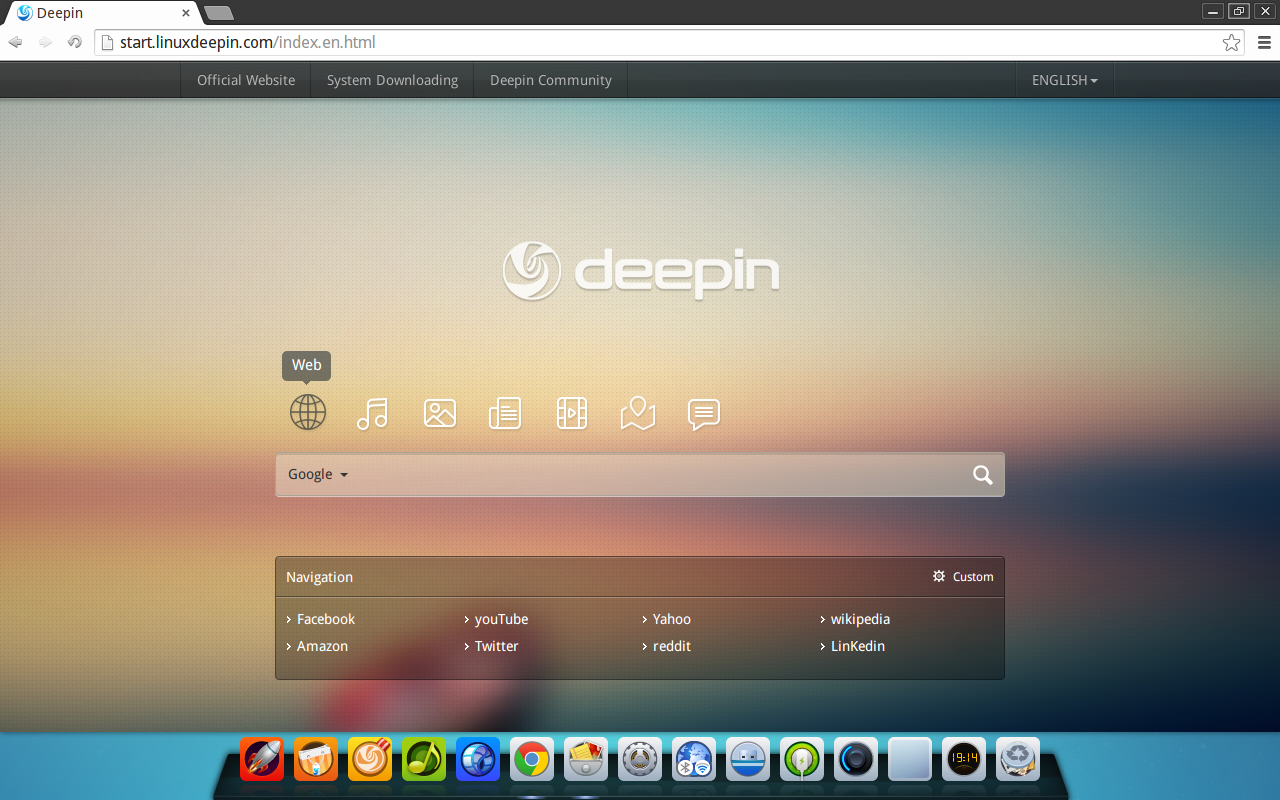Open the Launcher rocket icon in the dock
Viewport: 1280px width, 800px height.
point(261,759)
